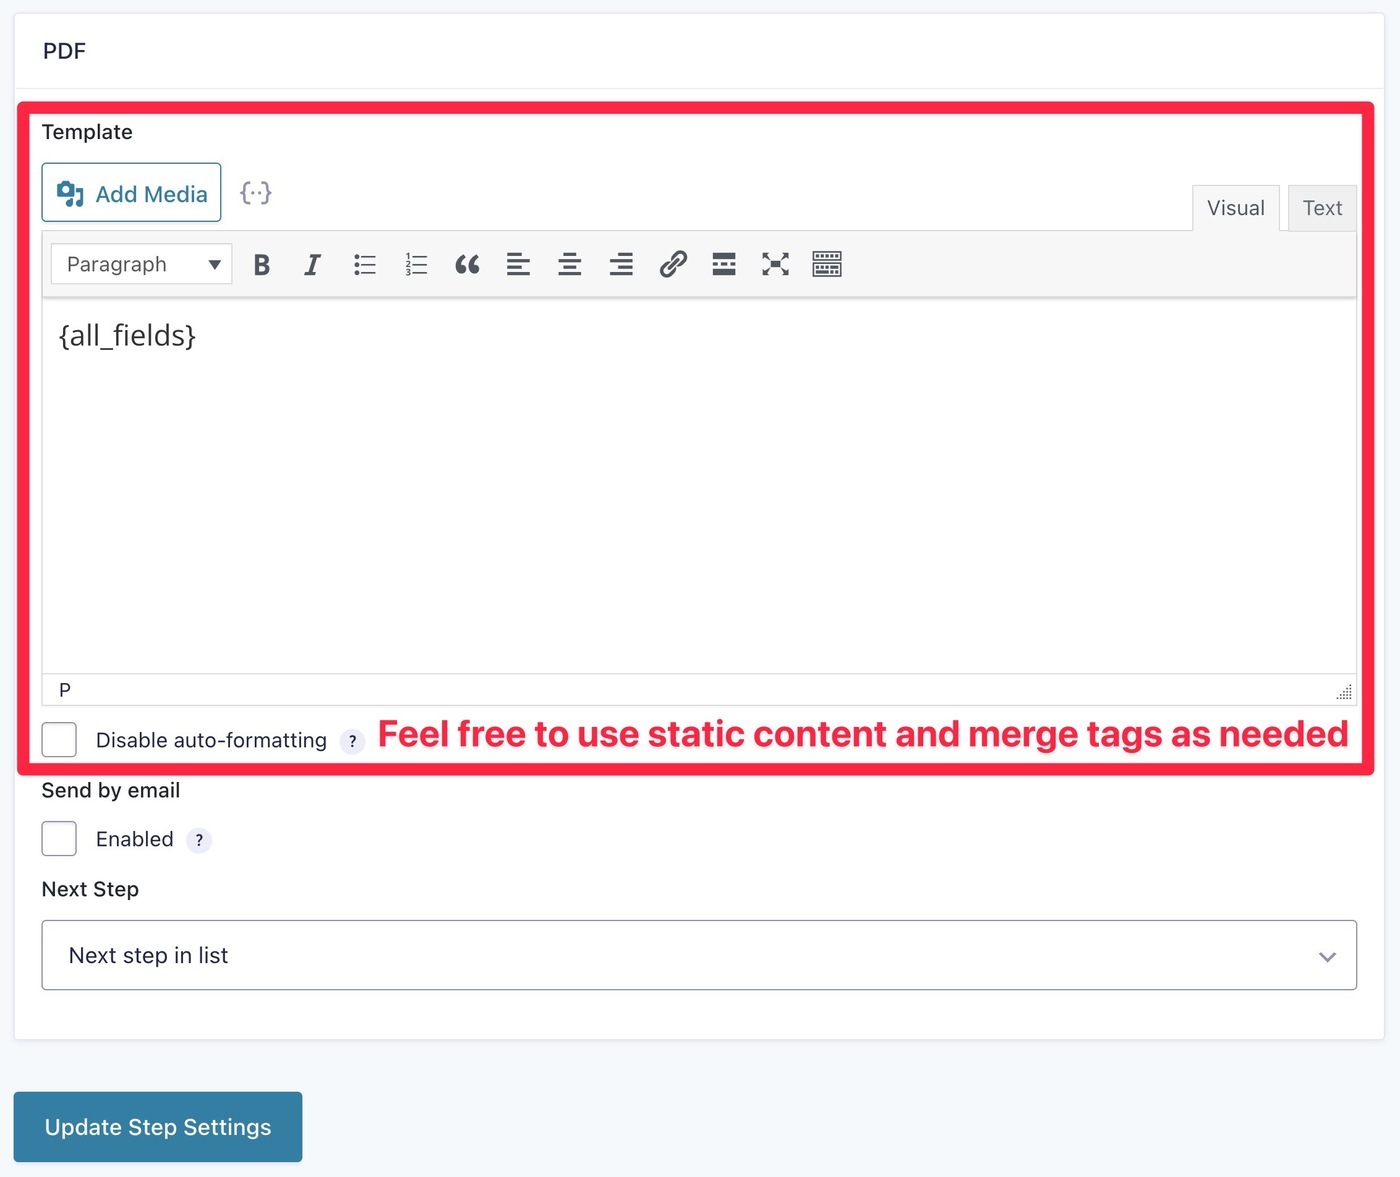Insert or edit a link
Screen dimensions: 1400x1177
[673, 264]
